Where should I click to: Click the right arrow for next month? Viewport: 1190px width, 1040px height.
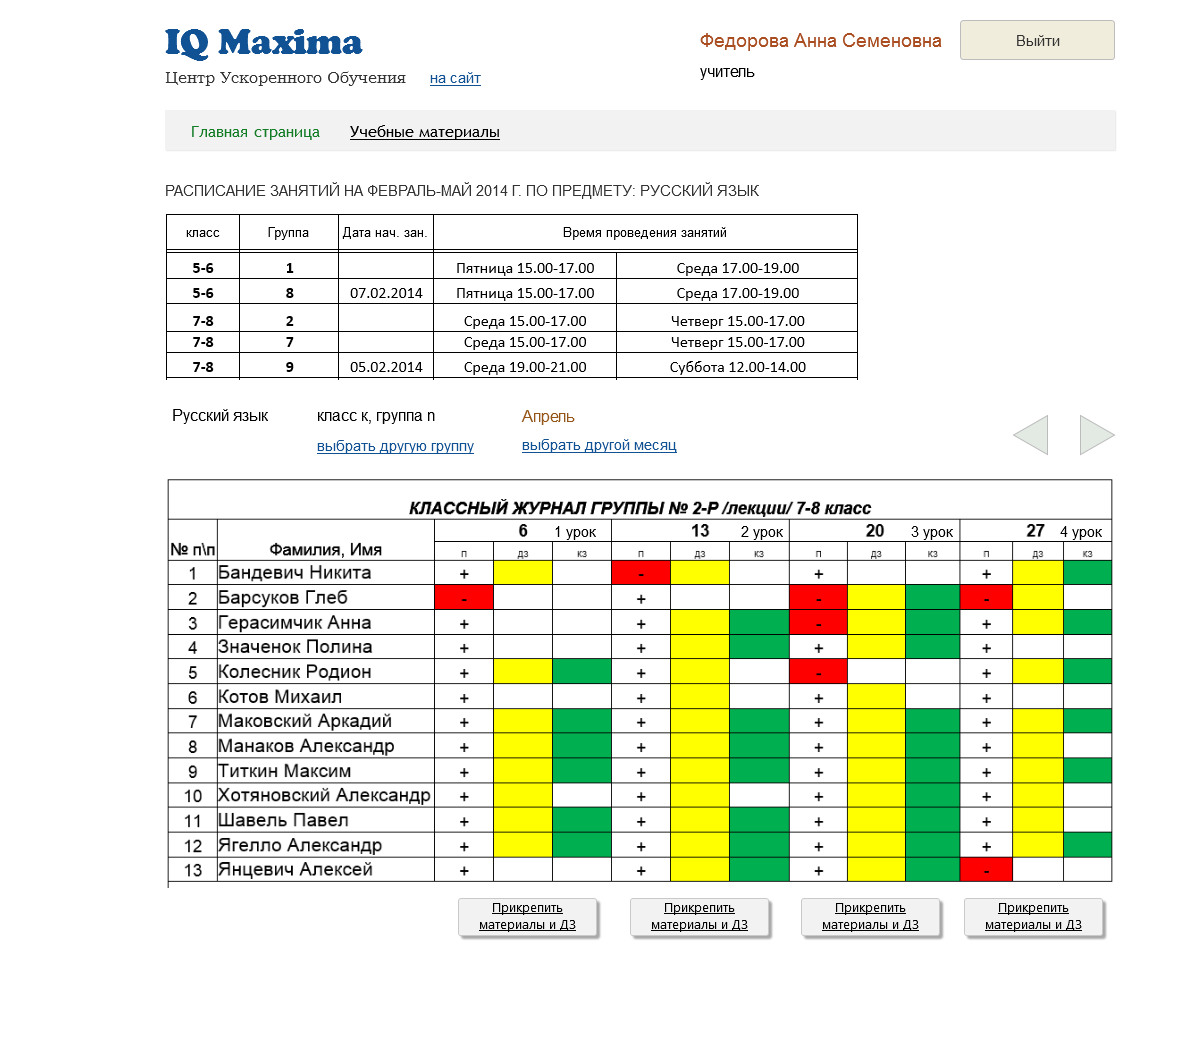pos(1097,435)
